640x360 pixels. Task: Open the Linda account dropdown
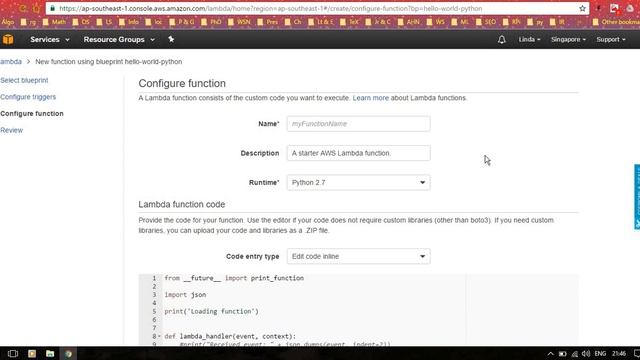tap(529, 40)
